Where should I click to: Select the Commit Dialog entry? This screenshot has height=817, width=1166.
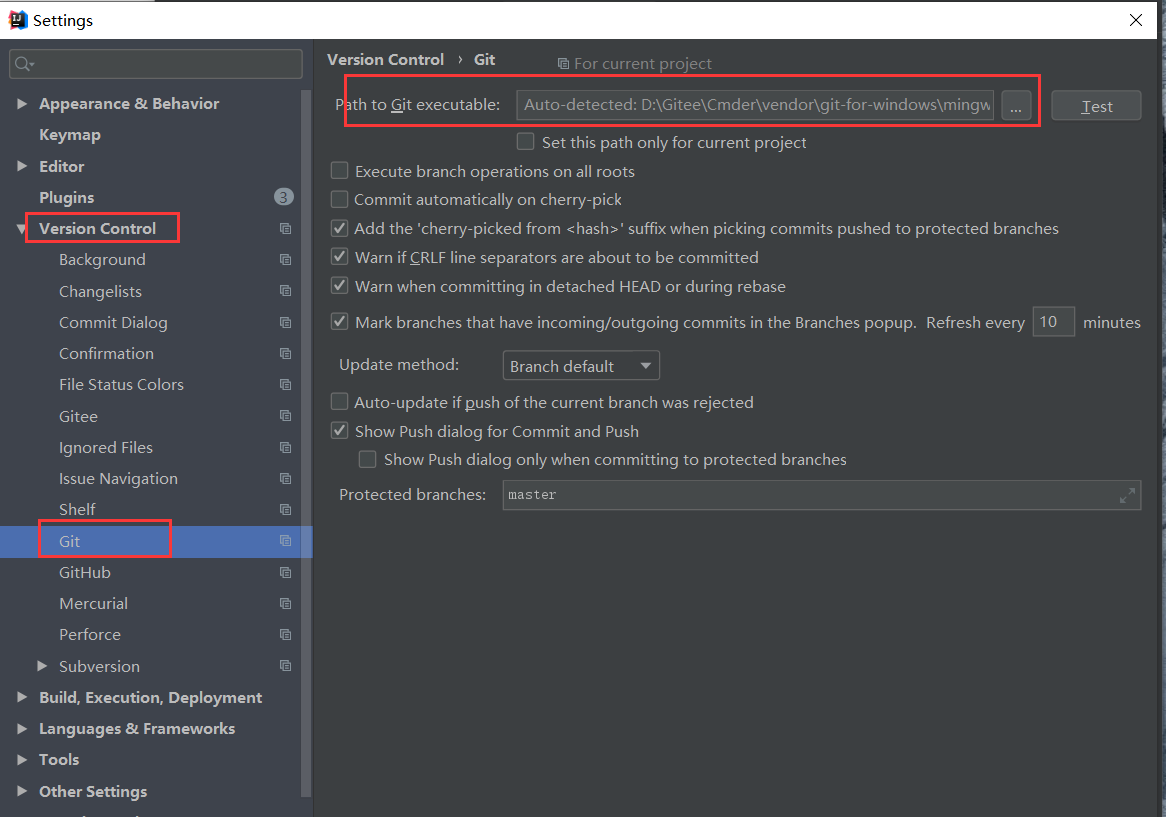pyautogui.click(x=113, y=323)
